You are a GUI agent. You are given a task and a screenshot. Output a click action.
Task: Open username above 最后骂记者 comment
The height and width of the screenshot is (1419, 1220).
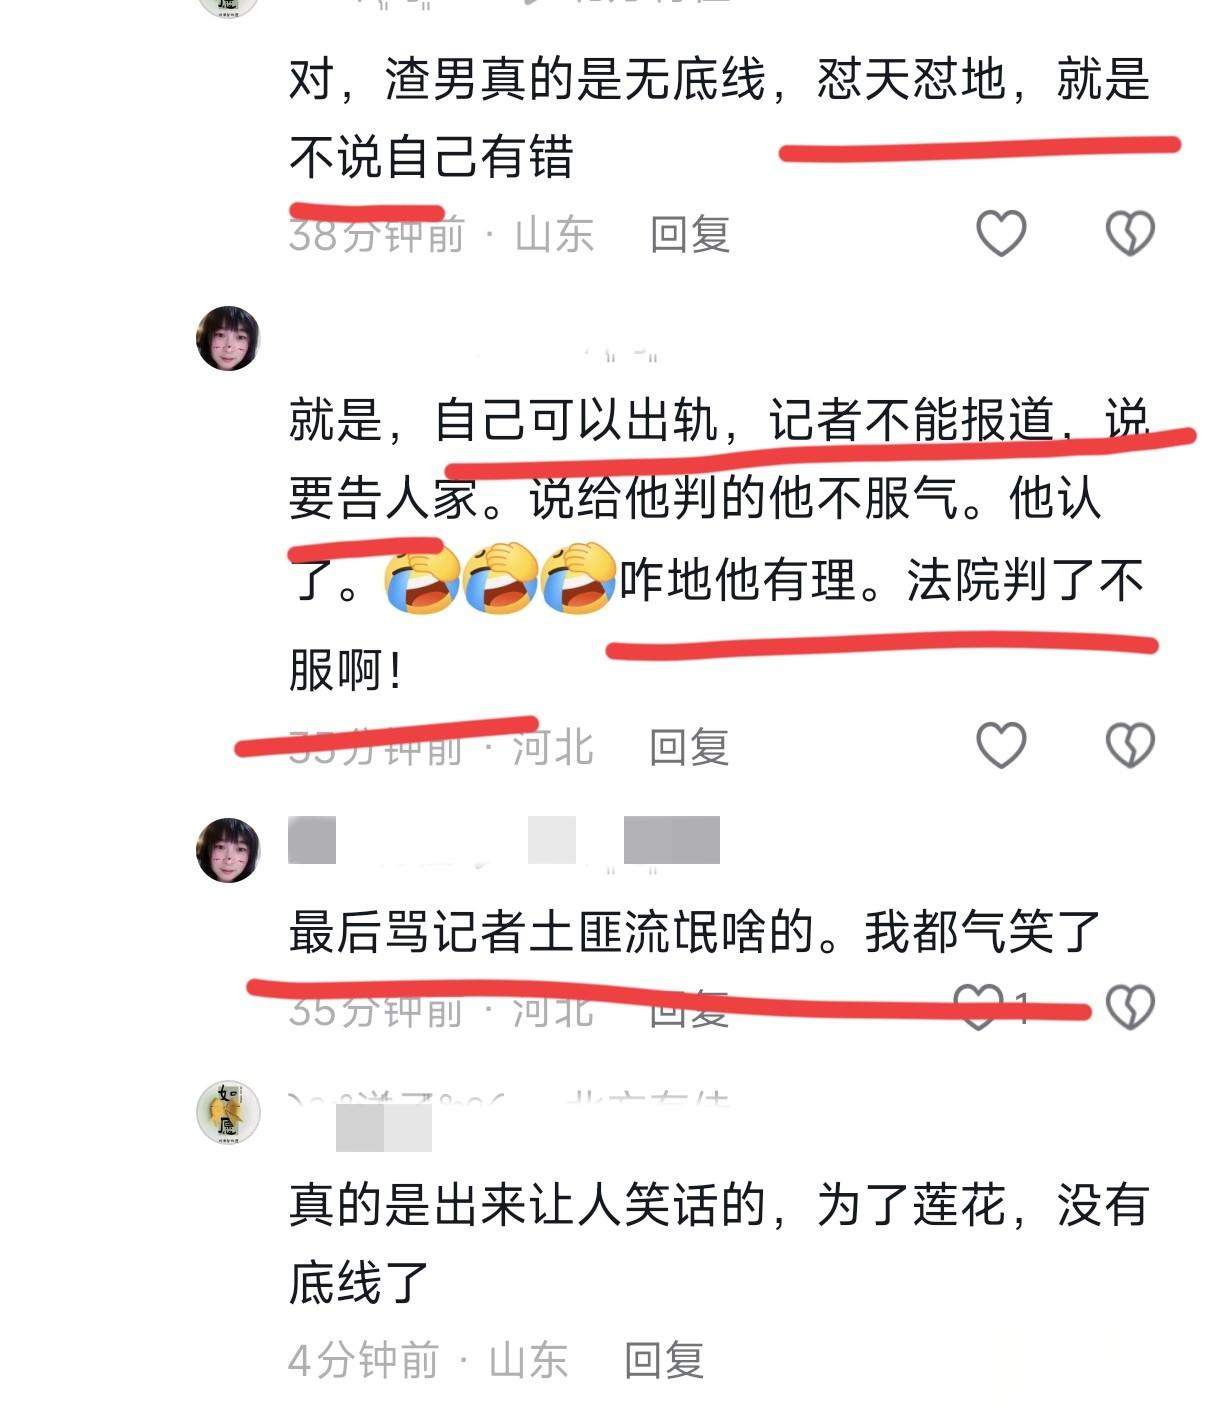(x=504, y=840)
